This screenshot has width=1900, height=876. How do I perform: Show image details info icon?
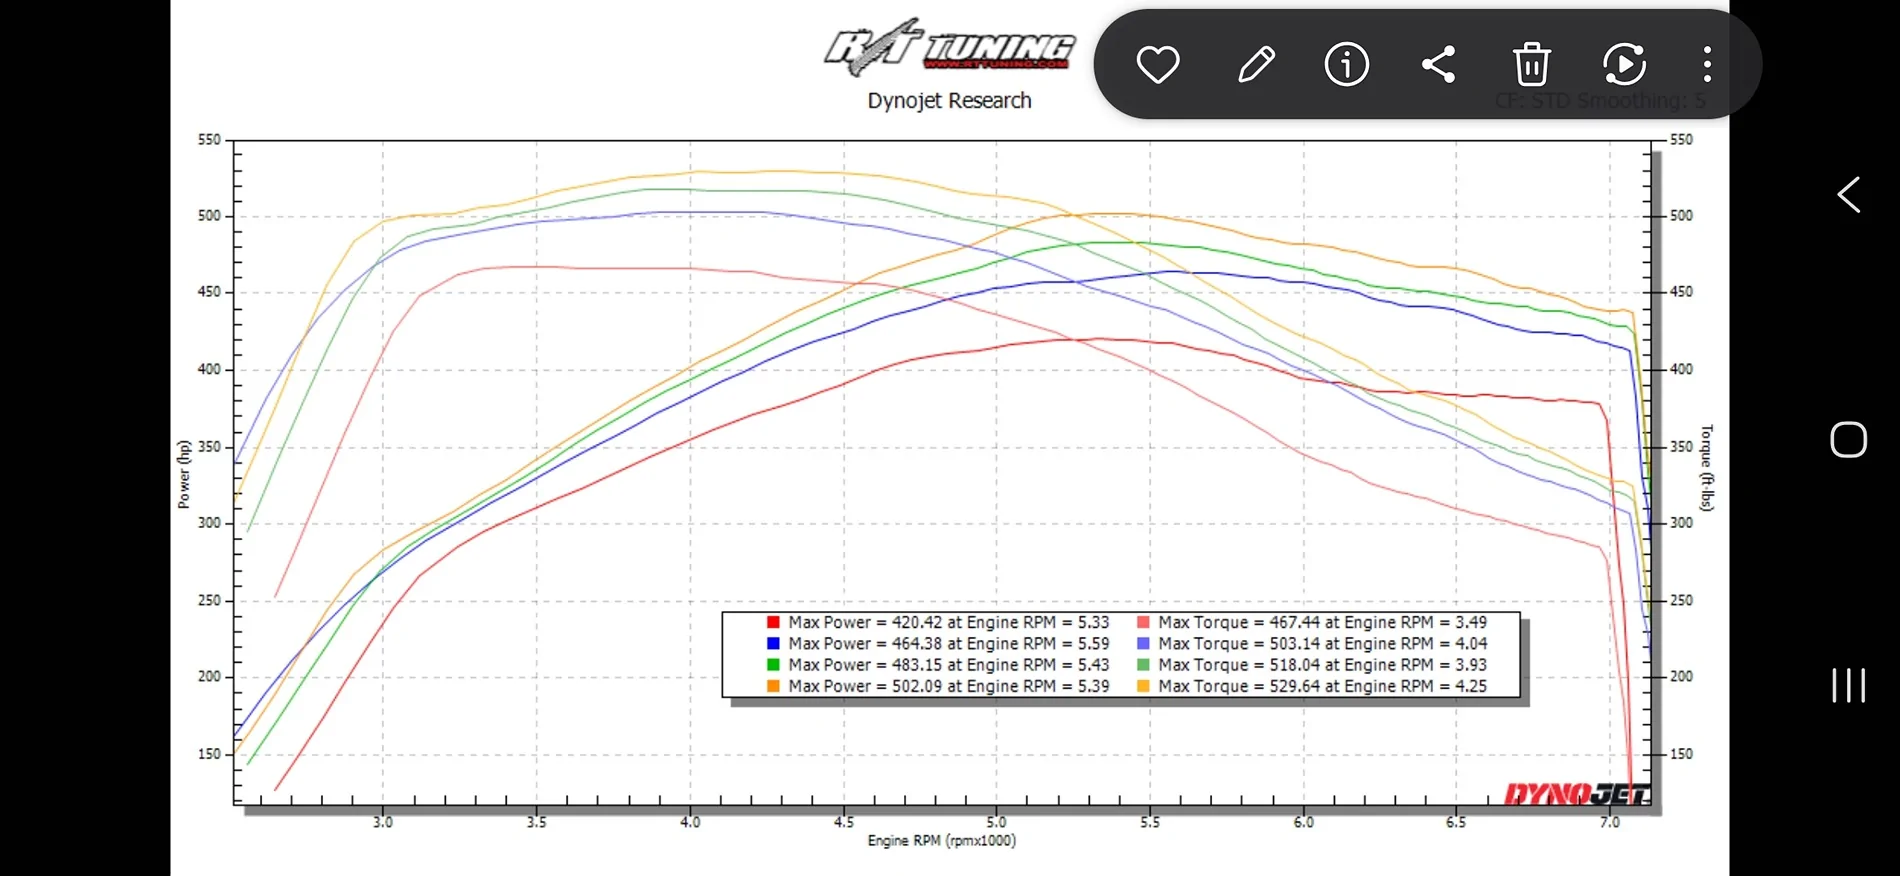[x=1347, y=65]
